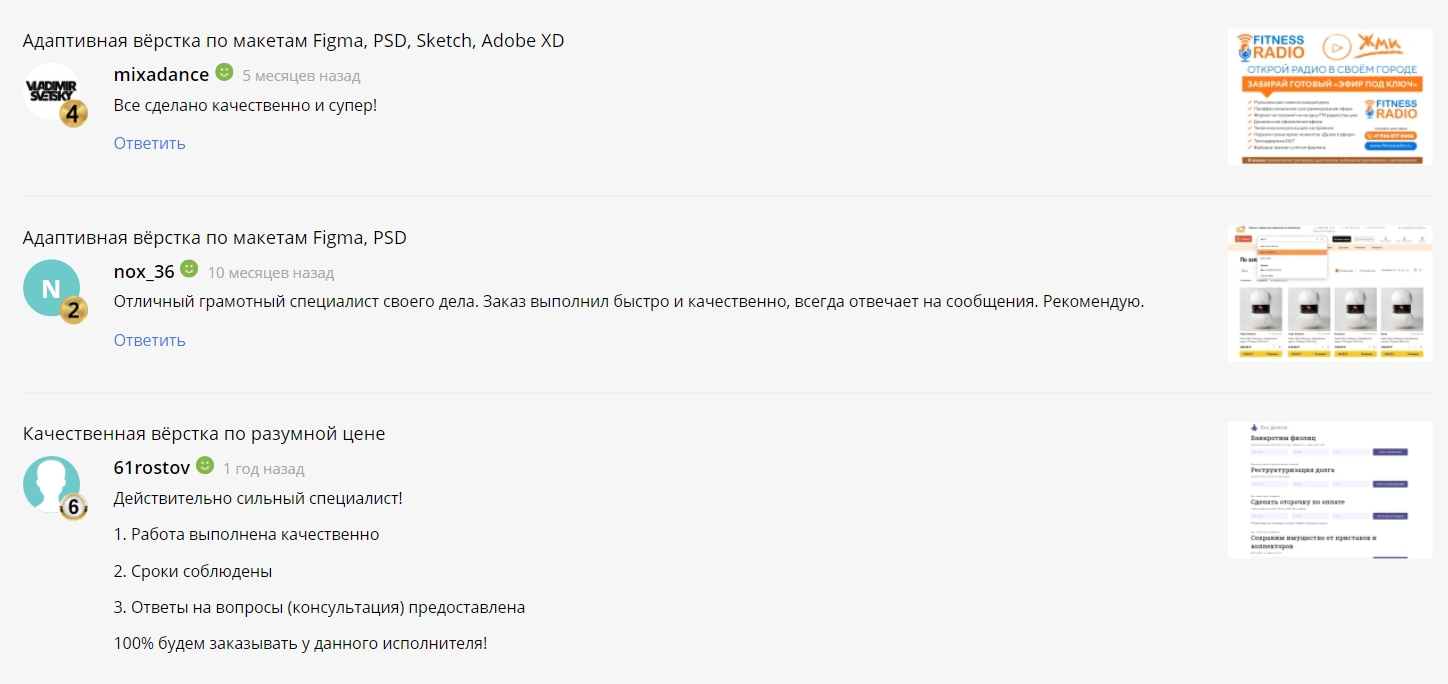Open the nox_36 username profile
The image size is (1448, 684).
(144, 272)
